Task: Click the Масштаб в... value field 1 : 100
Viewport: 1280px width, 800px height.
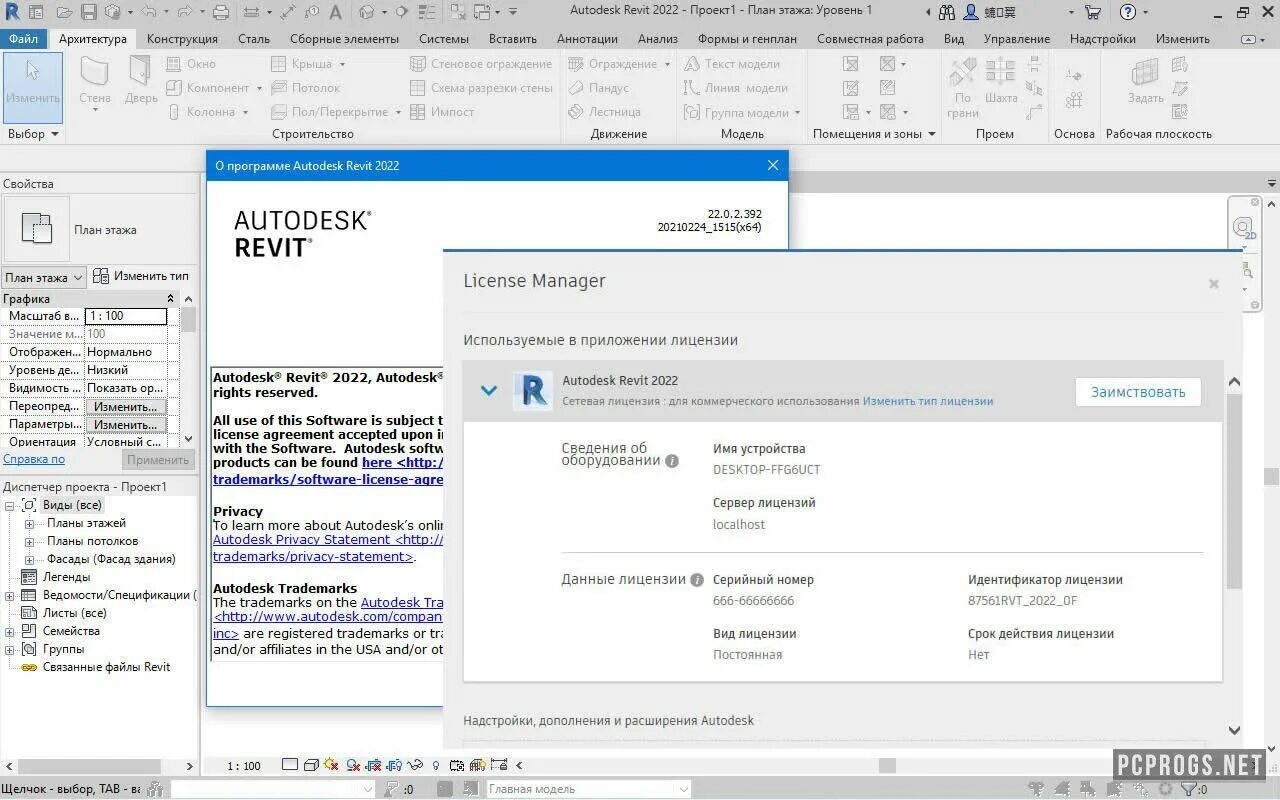Action: [126, 316]
